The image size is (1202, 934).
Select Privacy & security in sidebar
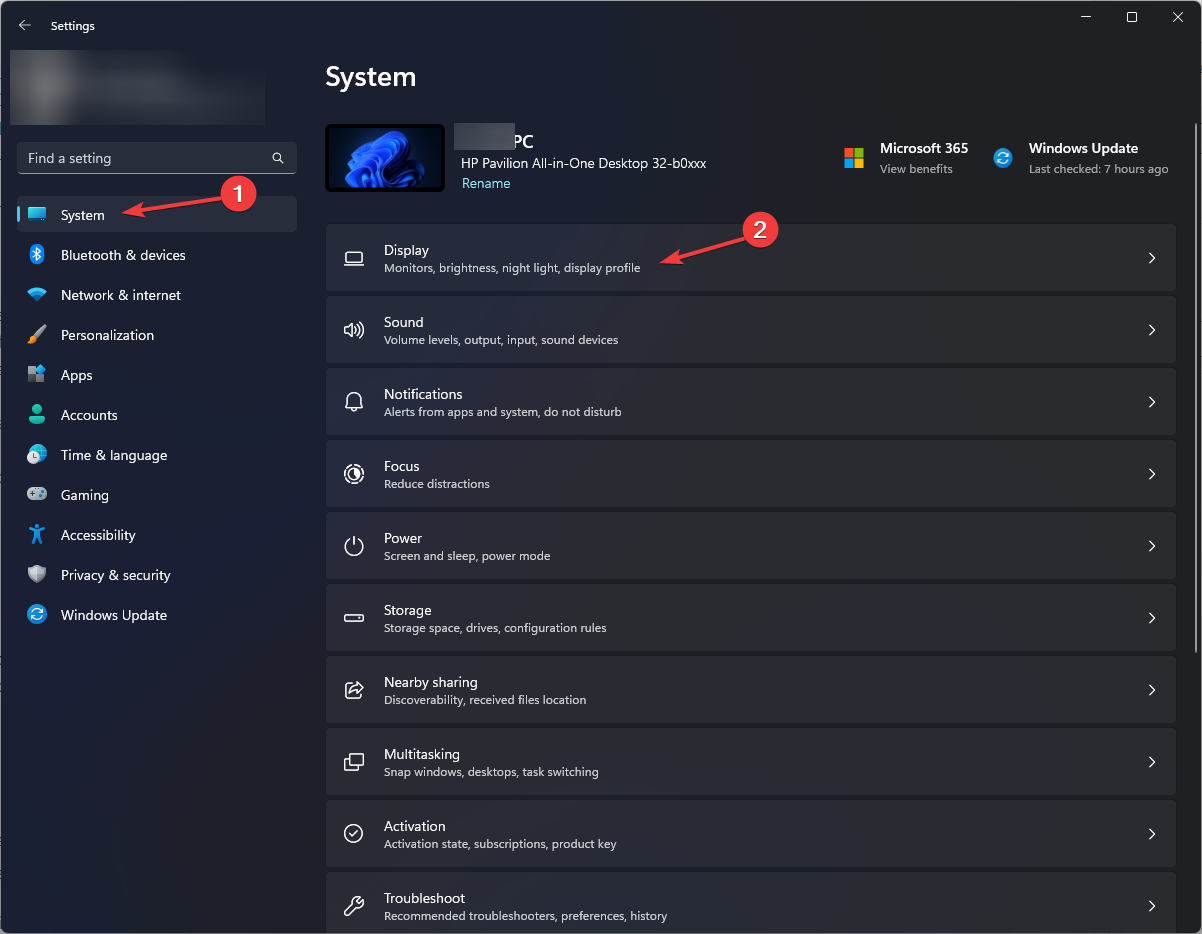(157, 575)
